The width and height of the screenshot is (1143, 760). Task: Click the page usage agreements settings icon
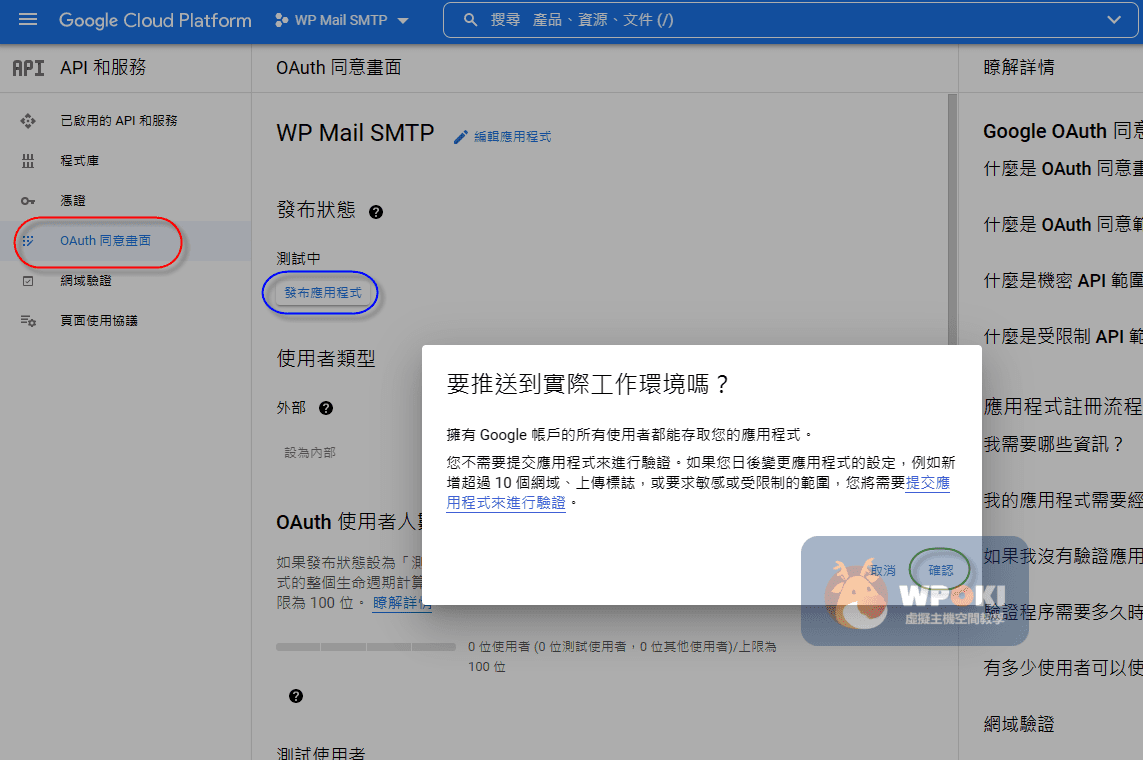pos(28,321)
